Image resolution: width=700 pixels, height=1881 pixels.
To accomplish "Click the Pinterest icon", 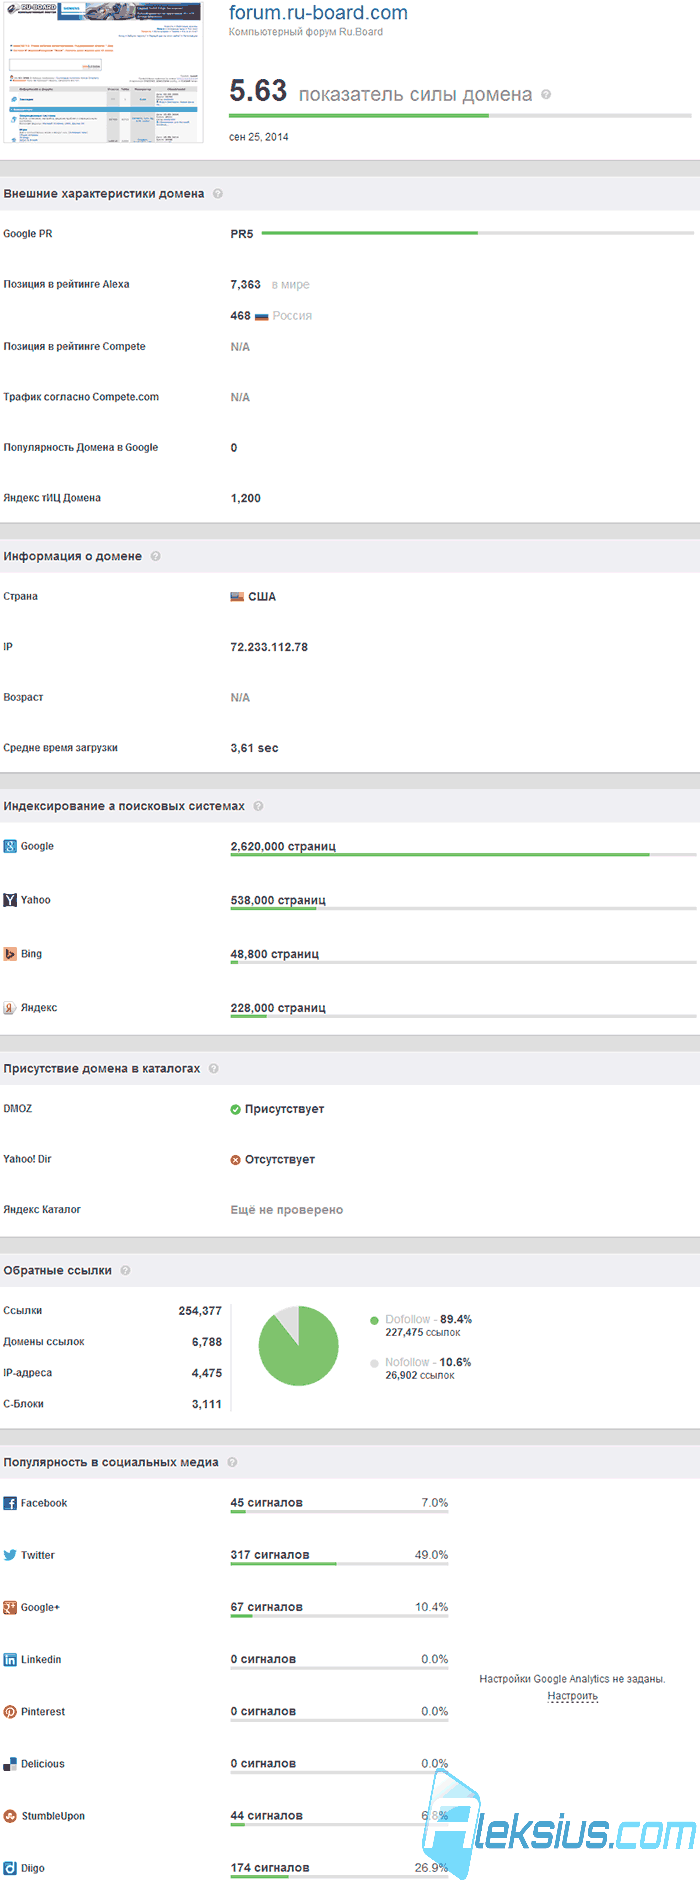I will tap(10, 1711).
